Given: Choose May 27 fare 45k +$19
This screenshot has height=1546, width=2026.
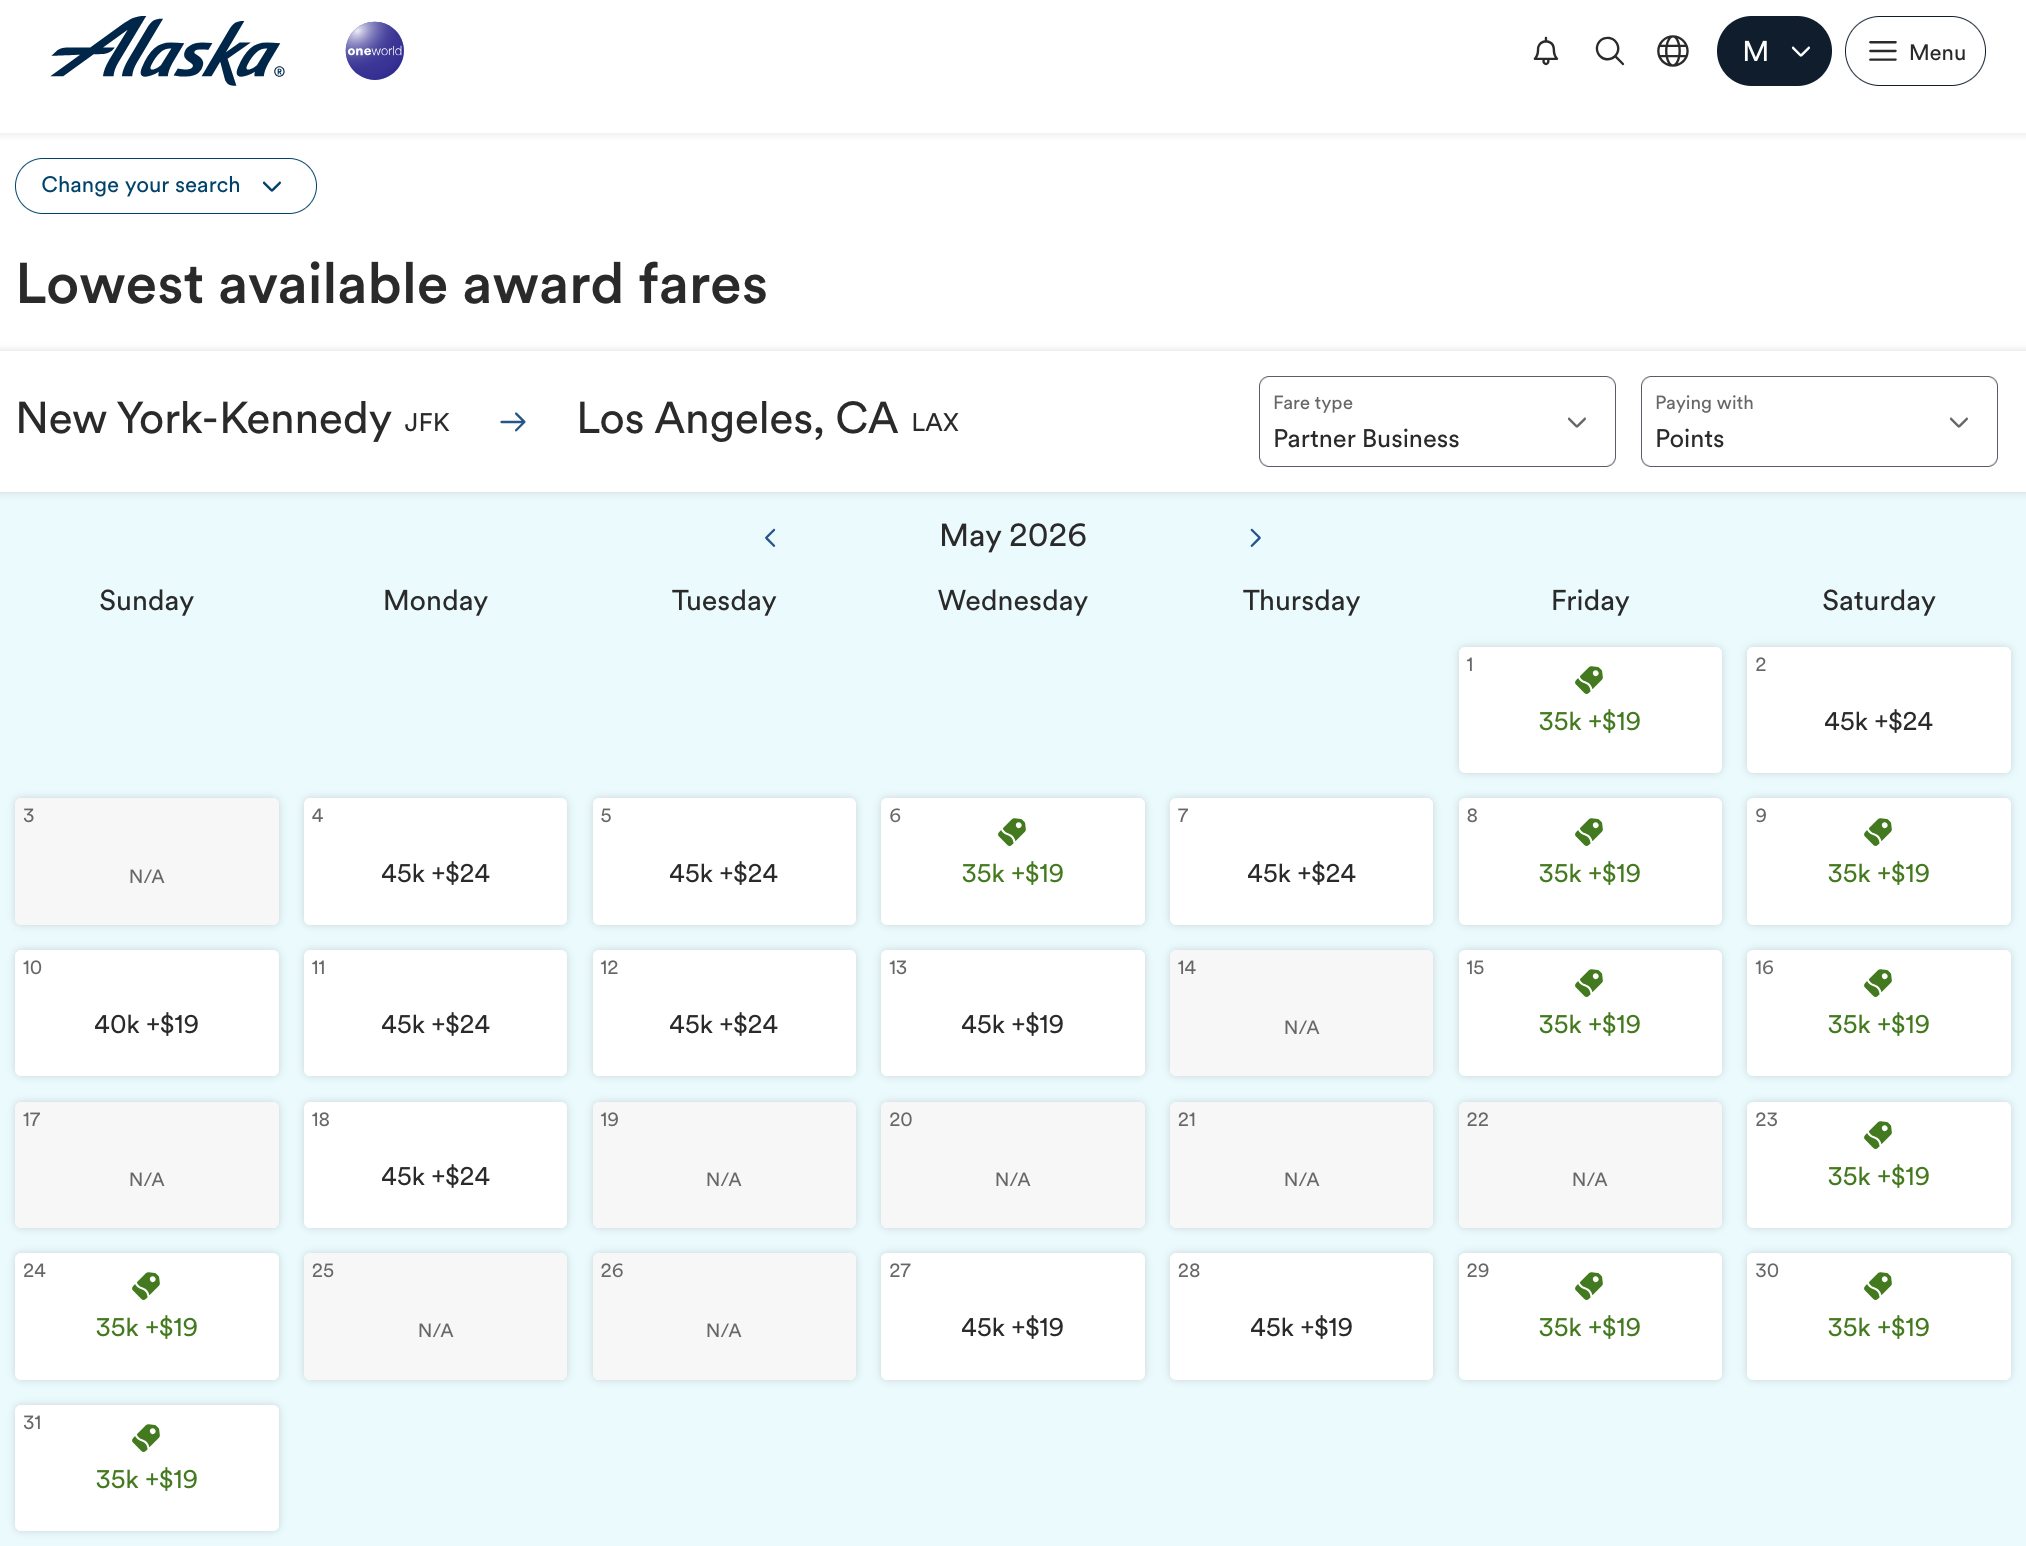Looking at the screenshot, I should point(1012,1316).
